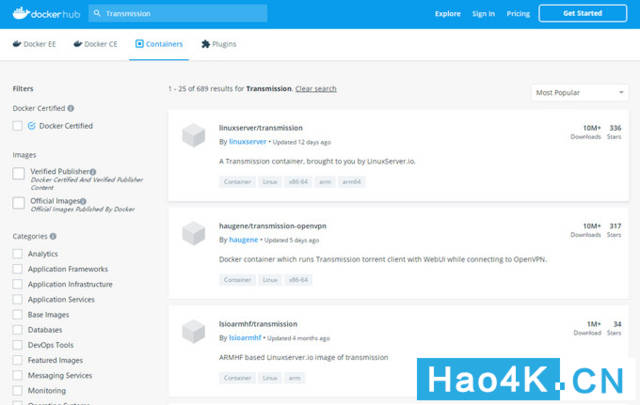The width and height of the screenshot is (640, 405).
Task: Check the Monitoring category
Action: tap(18, 391)
